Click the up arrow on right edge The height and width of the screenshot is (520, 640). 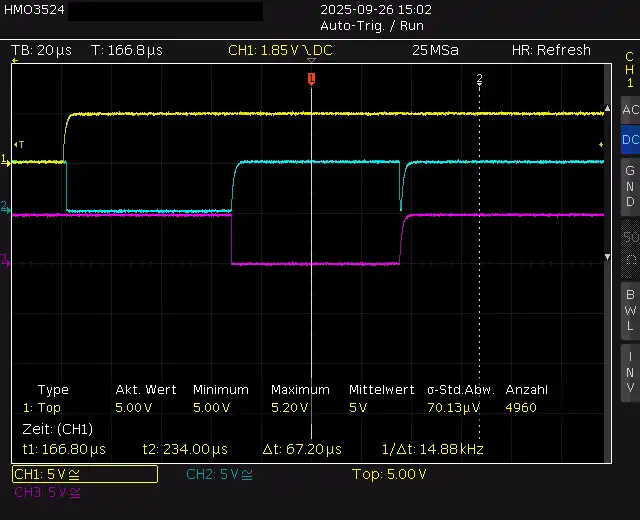click(609, 108)
